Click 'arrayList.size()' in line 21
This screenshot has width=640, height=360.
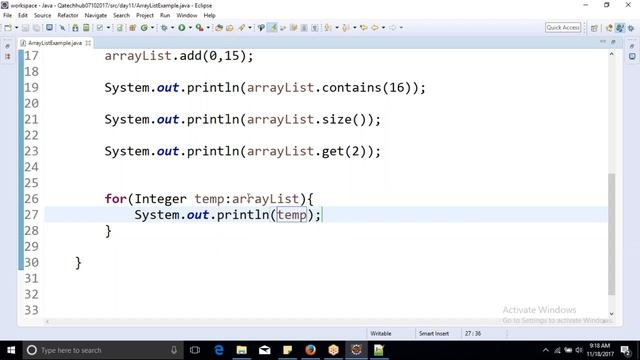click(x=306, y=120)
